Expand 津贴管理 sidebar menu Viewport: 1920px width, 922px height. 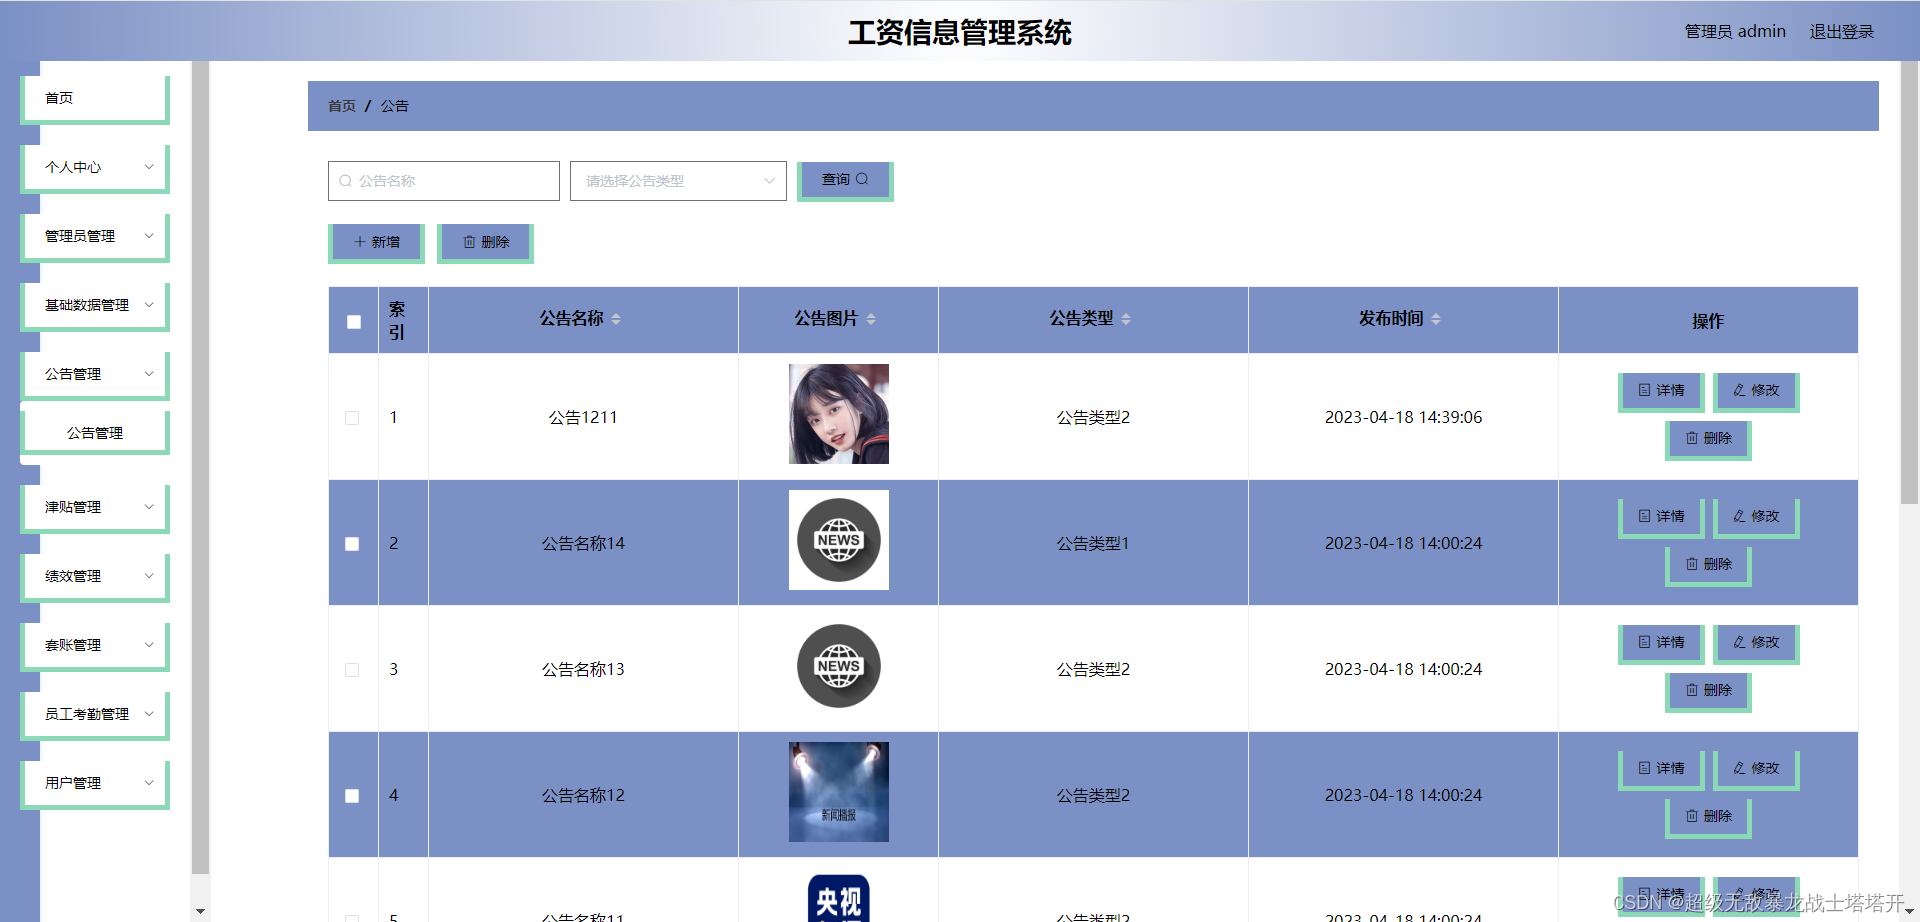tap(95, 508)
